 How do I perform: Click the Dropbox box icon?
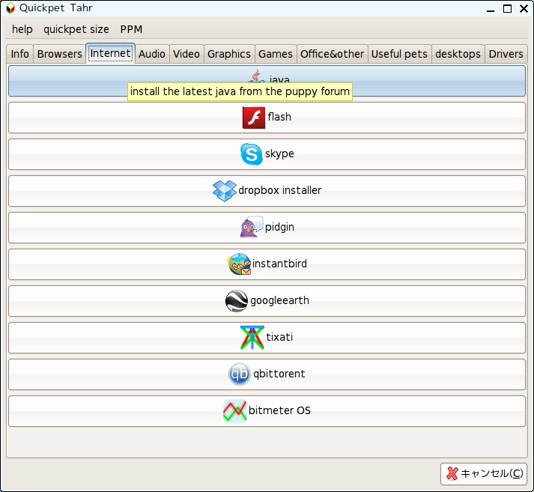pyautogui.click(x=224, y=191)
